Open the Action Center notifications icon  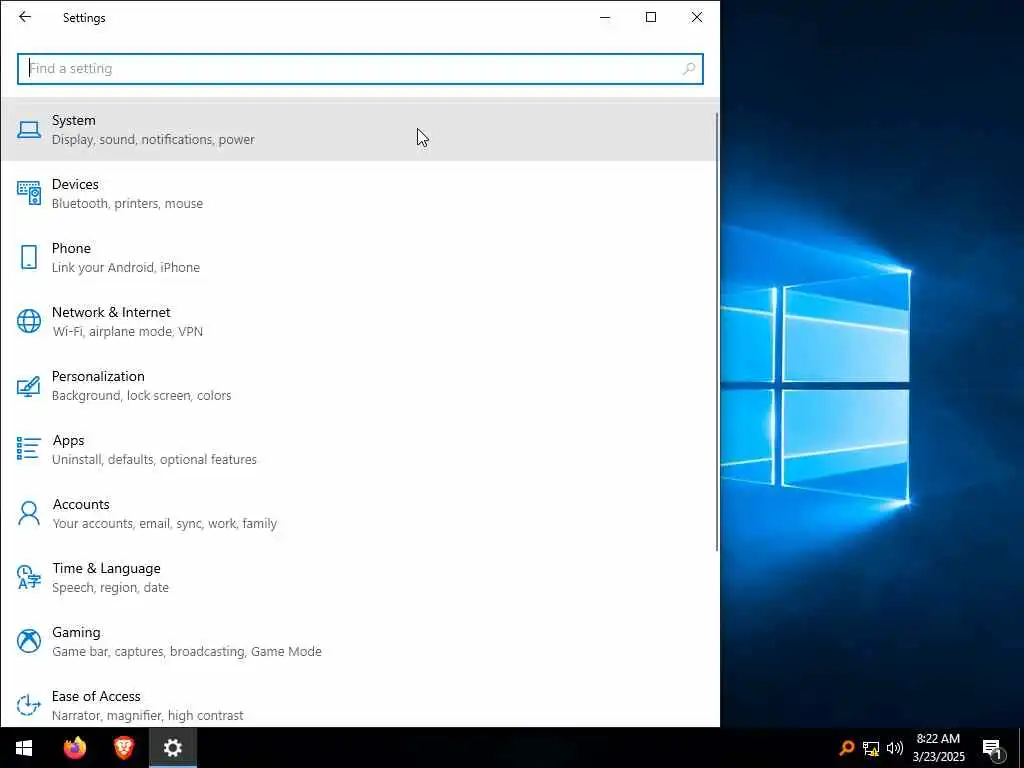(x=993, y=748)
